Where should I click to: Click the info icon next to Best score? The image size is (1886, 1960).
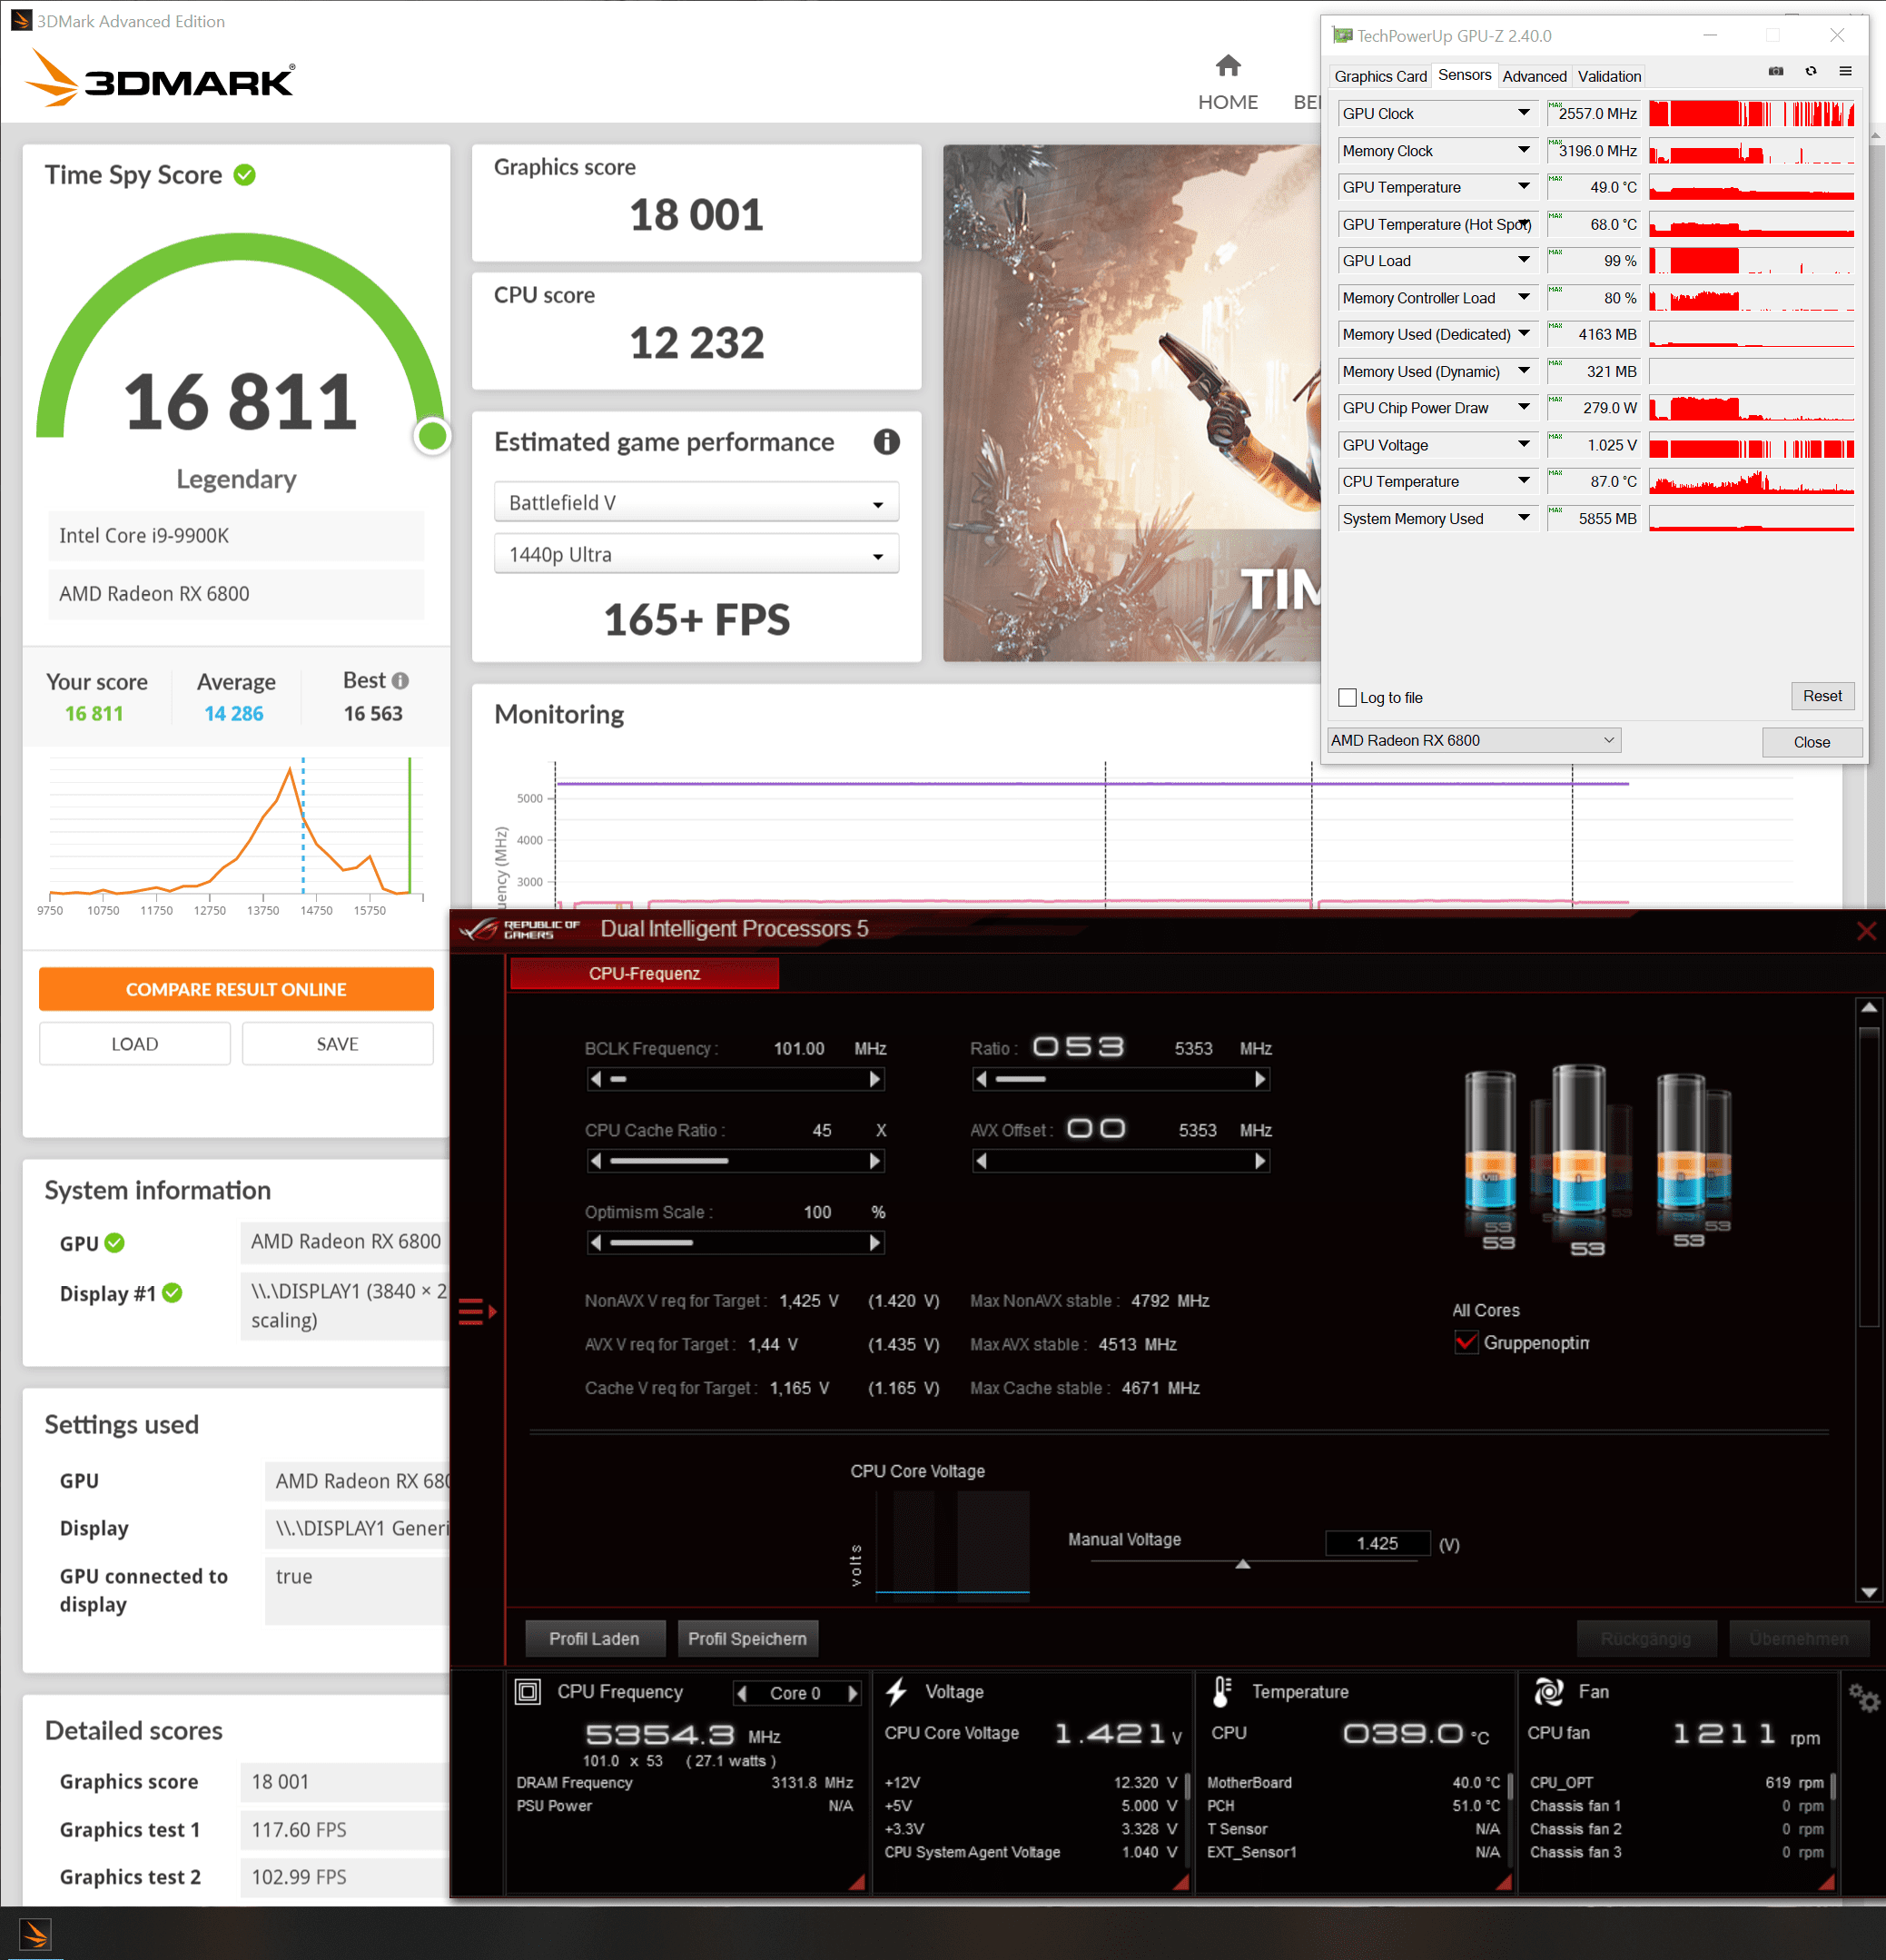400,681
